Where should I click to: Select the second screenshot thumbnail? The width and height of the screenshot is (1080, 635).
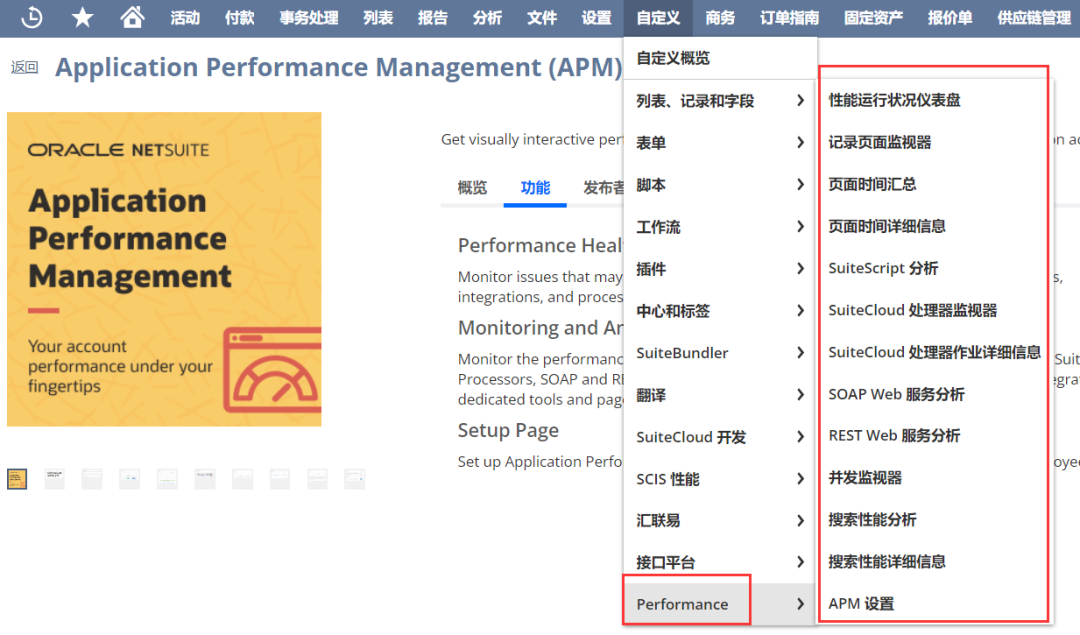tap(54, 479)
